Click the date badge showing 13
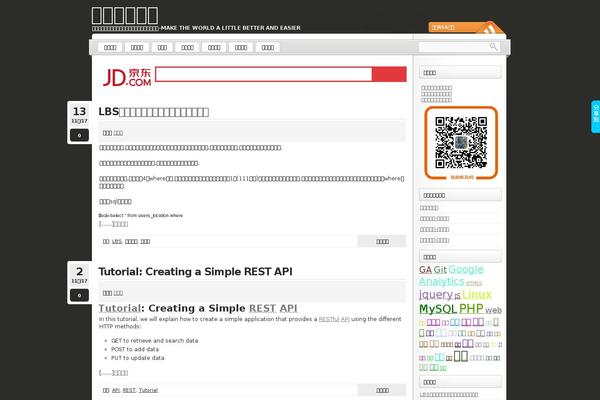 79,115
